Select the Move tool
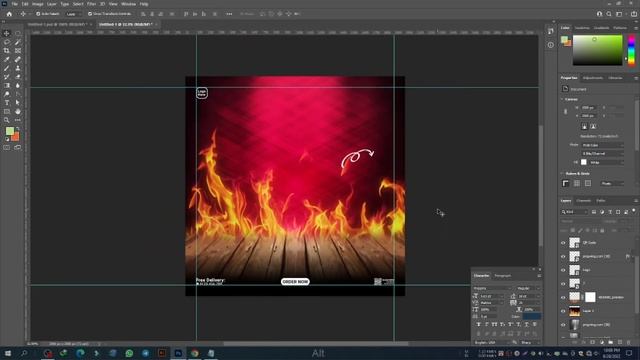The width and height of the screenshot is (640, 360). point(7,33)
